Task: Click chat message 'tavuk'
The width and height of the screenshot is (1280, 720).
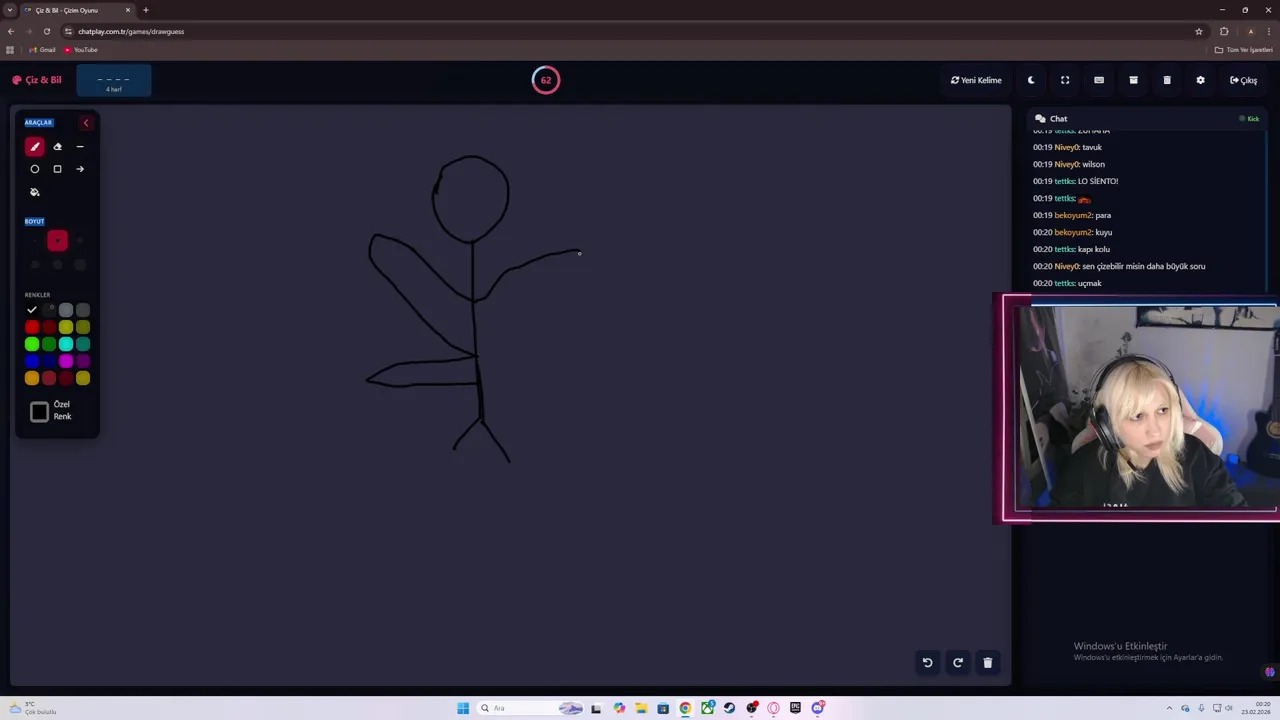Action: pyautogui.click(x=1091, y=147)
